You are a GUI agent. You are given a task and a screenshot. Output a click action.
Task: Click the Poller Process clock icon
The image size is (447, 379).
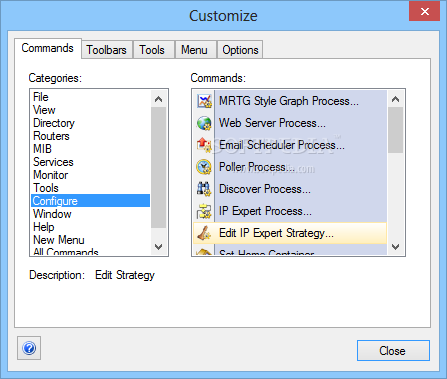point(204,167)
